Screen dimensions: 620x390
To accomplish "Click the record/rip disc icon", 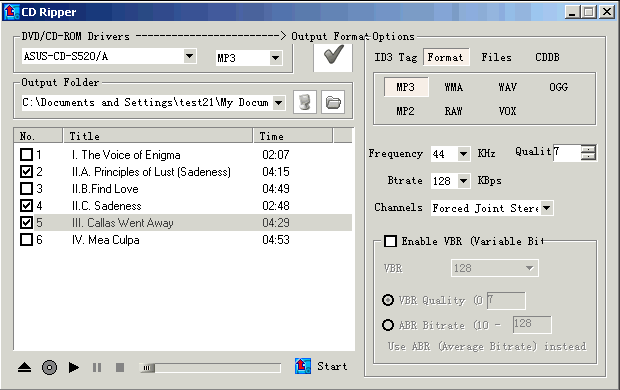I will coord(49,367).
